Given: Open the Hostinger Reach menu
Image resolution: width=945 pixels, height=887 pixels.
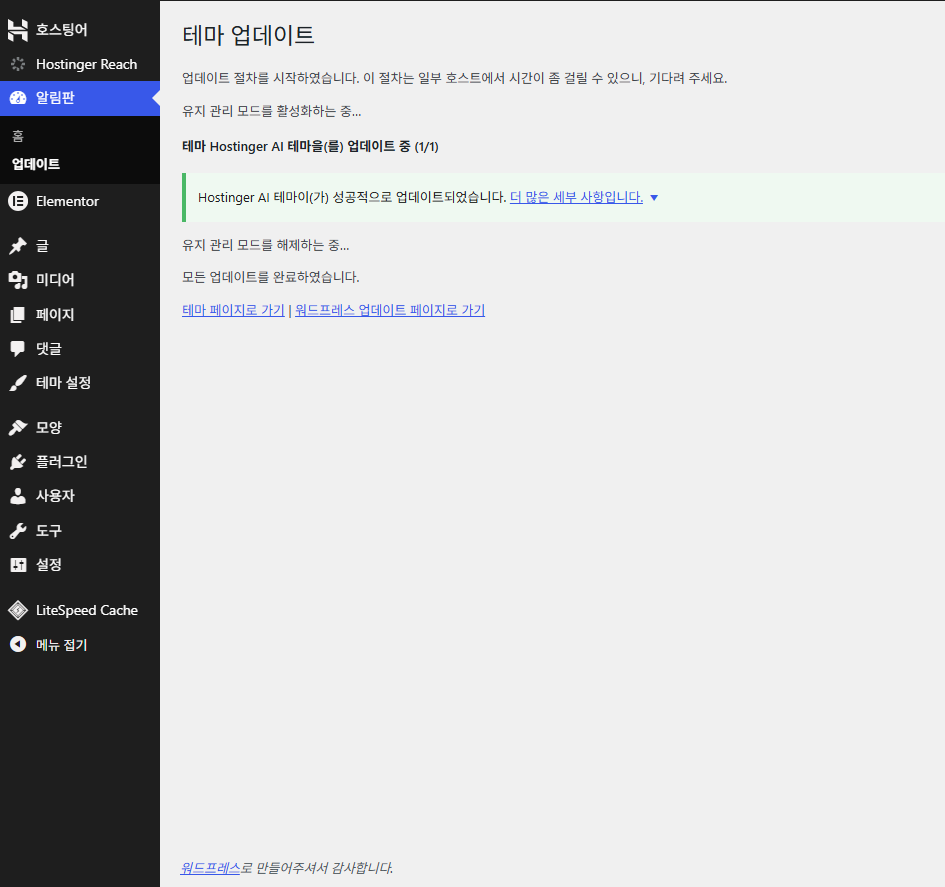Looking at the screenshot, I should pos(80,64).
